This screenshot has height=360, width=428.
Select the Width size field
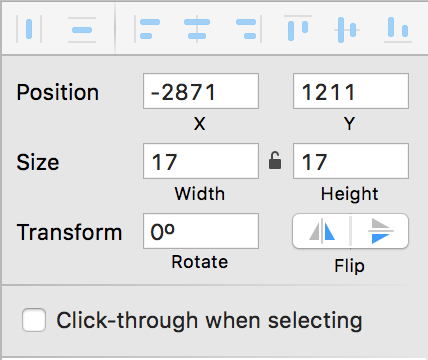(x=201, y=161)
